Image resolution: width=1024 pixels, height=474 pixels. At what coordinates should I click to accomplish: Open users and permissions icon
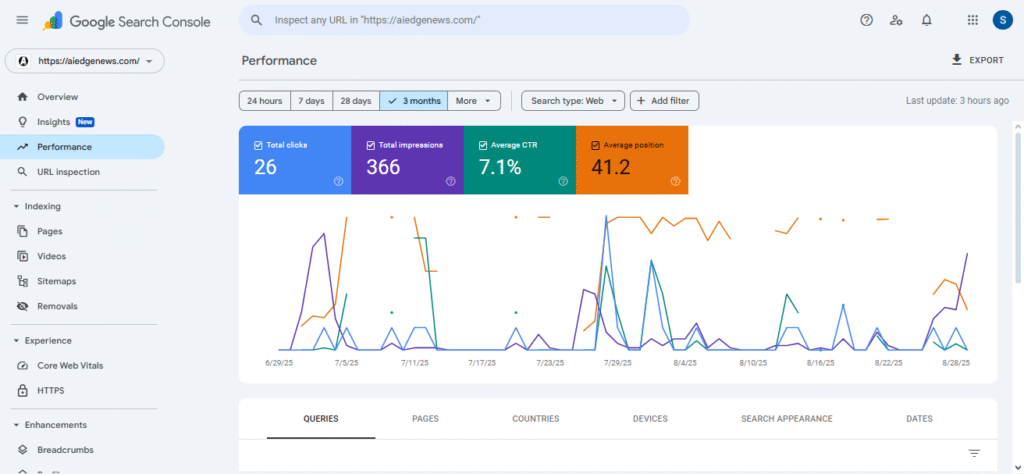click(896, 20)
